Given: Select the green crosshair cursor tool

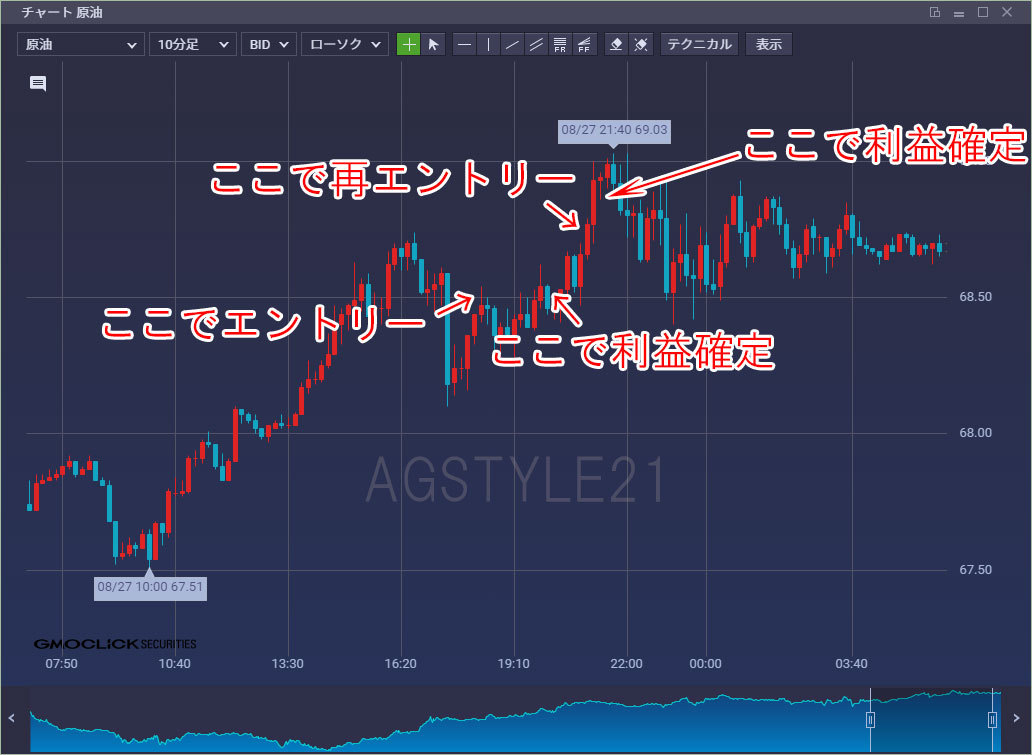Looking at the screenshot, I should click(x=409, y=45).
